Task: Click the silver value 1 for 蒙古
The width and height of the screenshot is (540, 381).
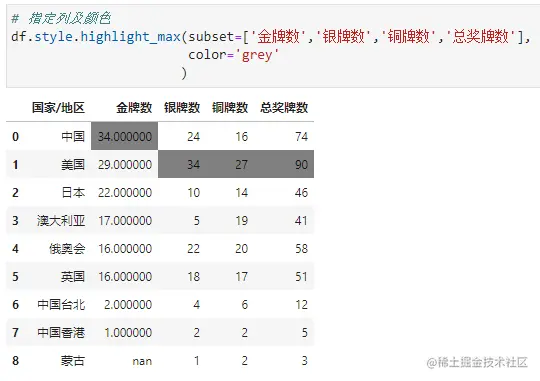Action: tap(197, 361)
